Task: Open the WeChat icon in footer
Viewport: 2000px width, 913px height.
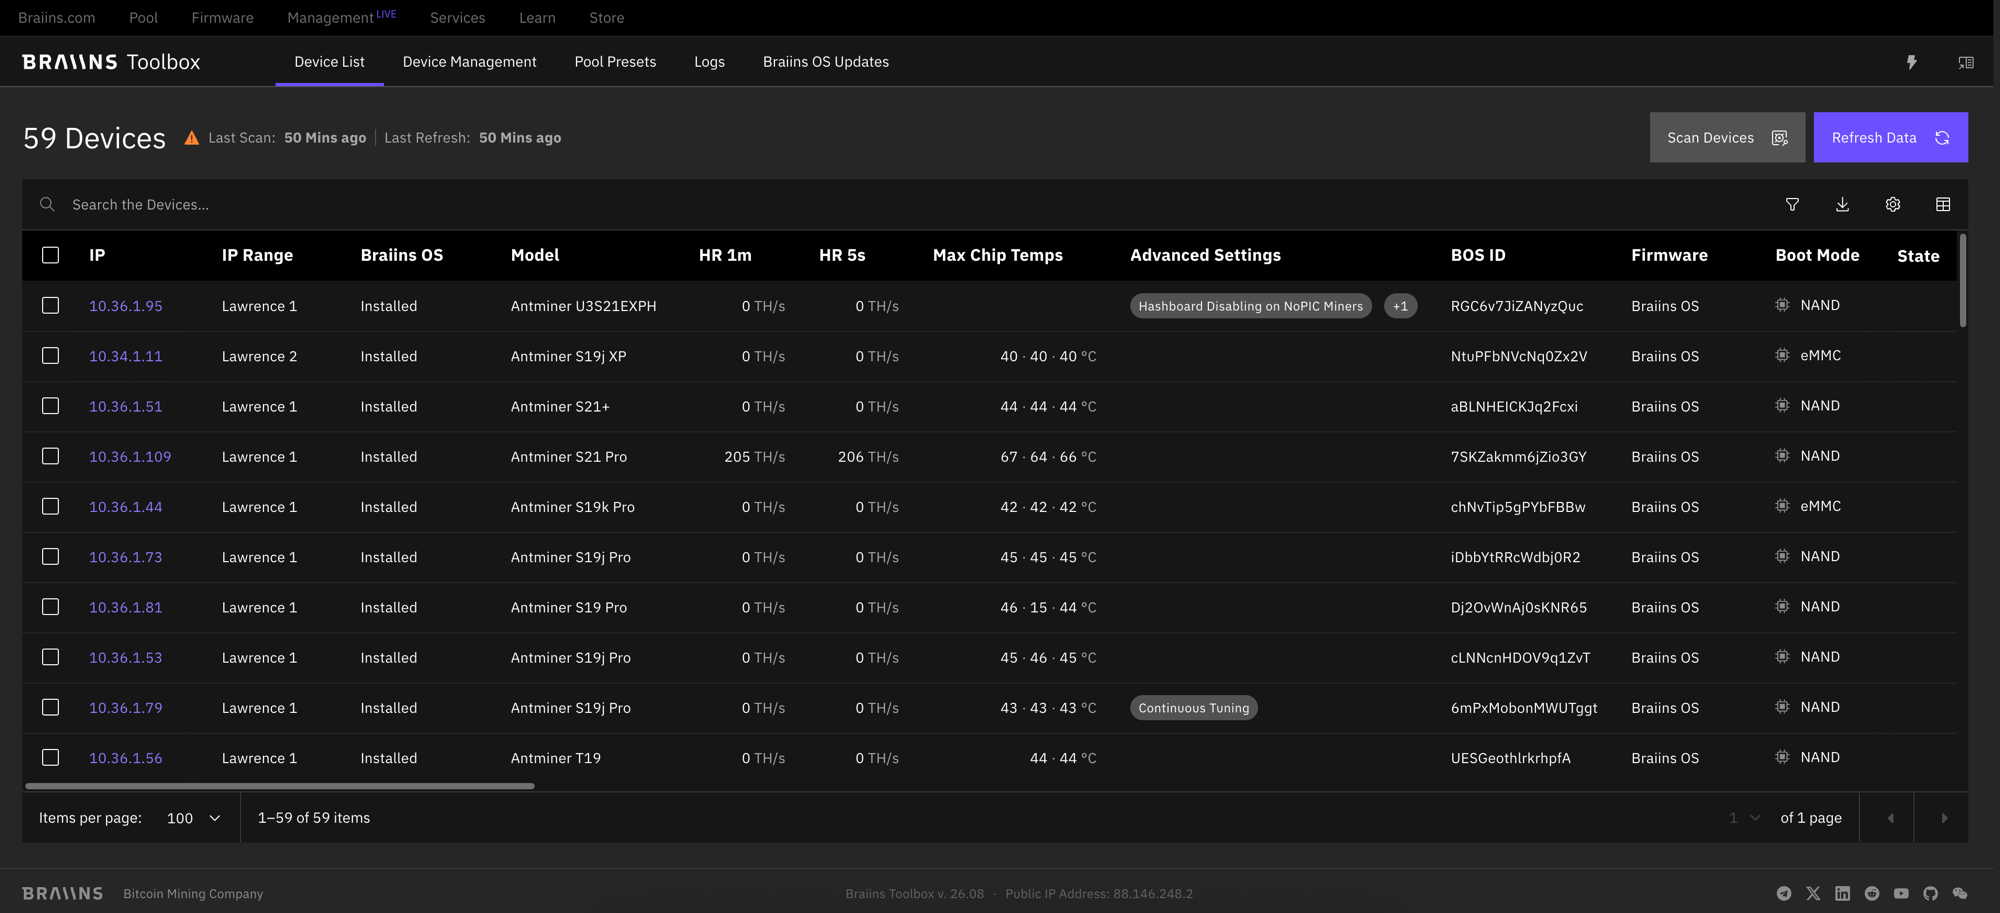Action: pos(1960,893)
